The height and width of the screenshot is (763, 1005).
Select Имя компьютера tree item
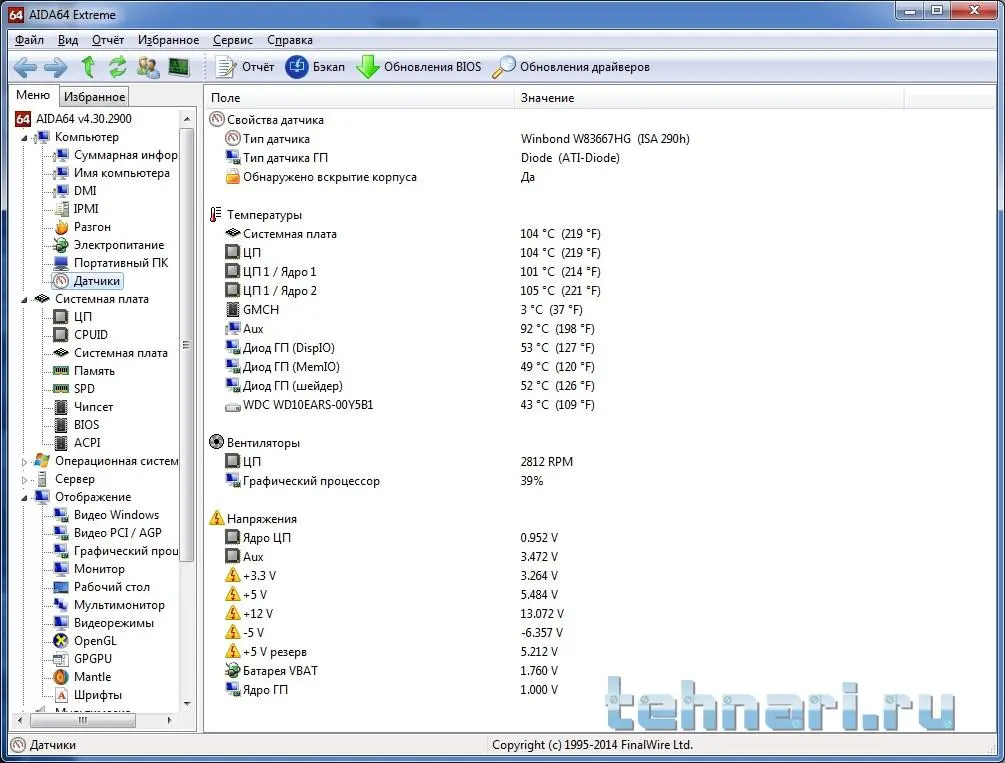point(112,172)
